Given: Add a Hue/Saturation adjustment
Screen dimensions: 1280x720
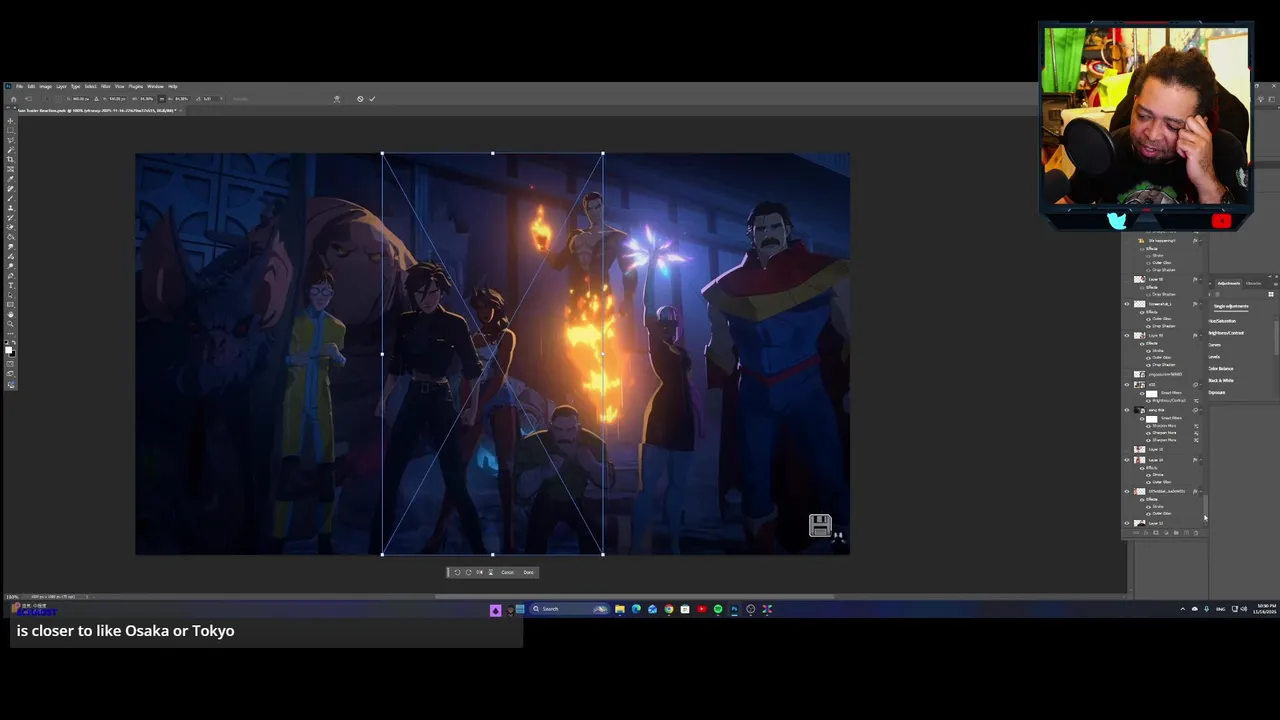Looking at the screenshot, I should pyautogui.click(x=1222, y=321).
